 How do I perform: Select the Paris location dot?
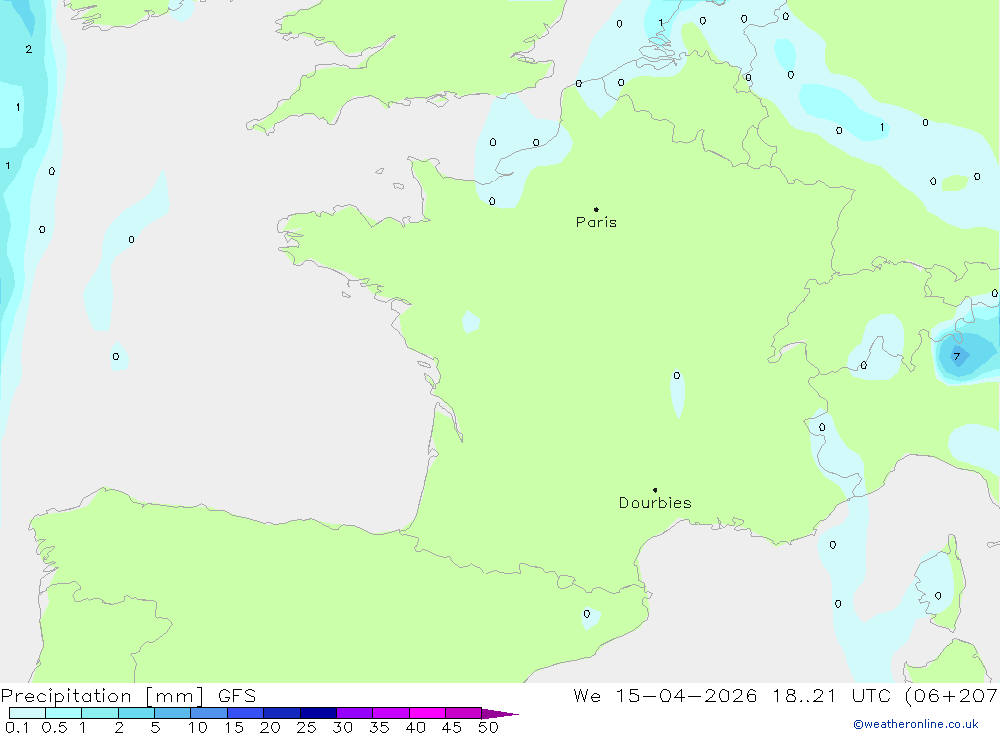596,209
